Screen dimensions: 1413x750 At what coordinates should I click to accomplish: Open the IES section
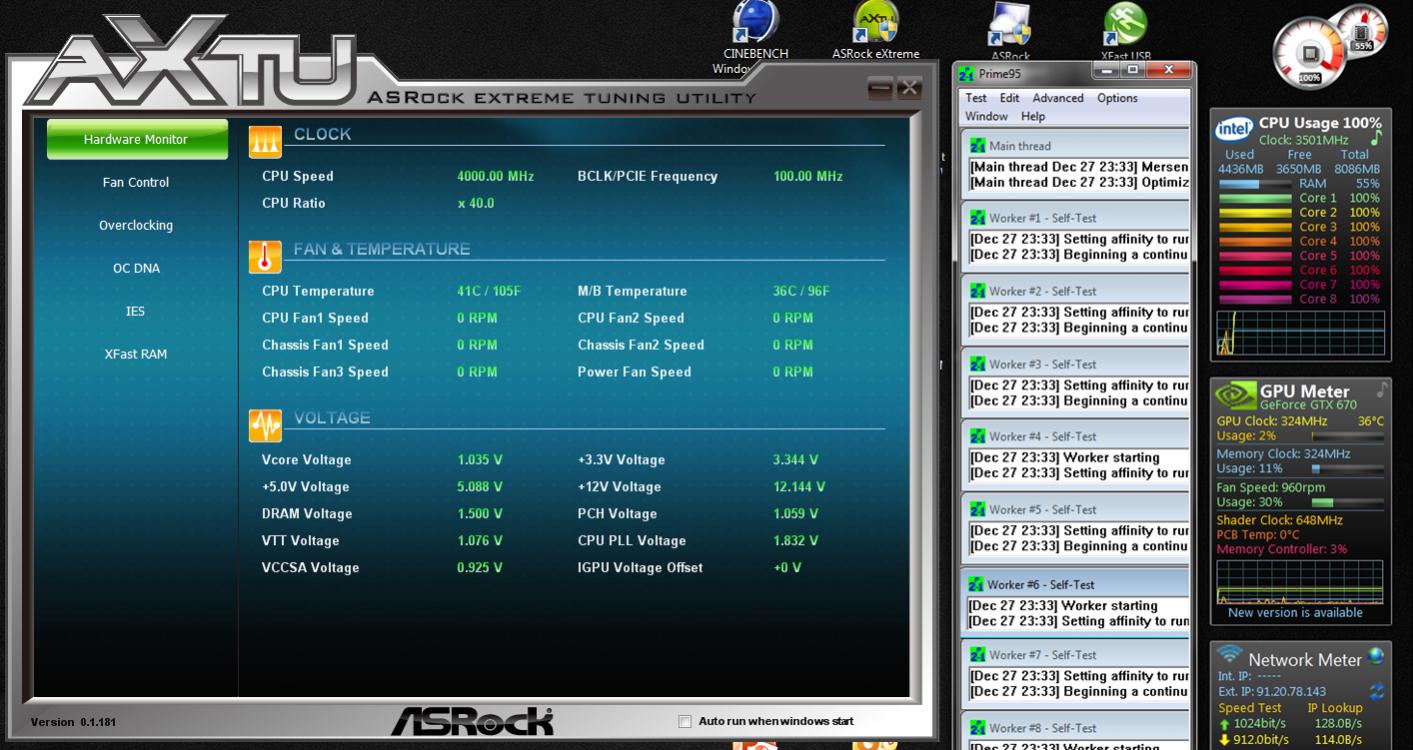coord(136,311)
